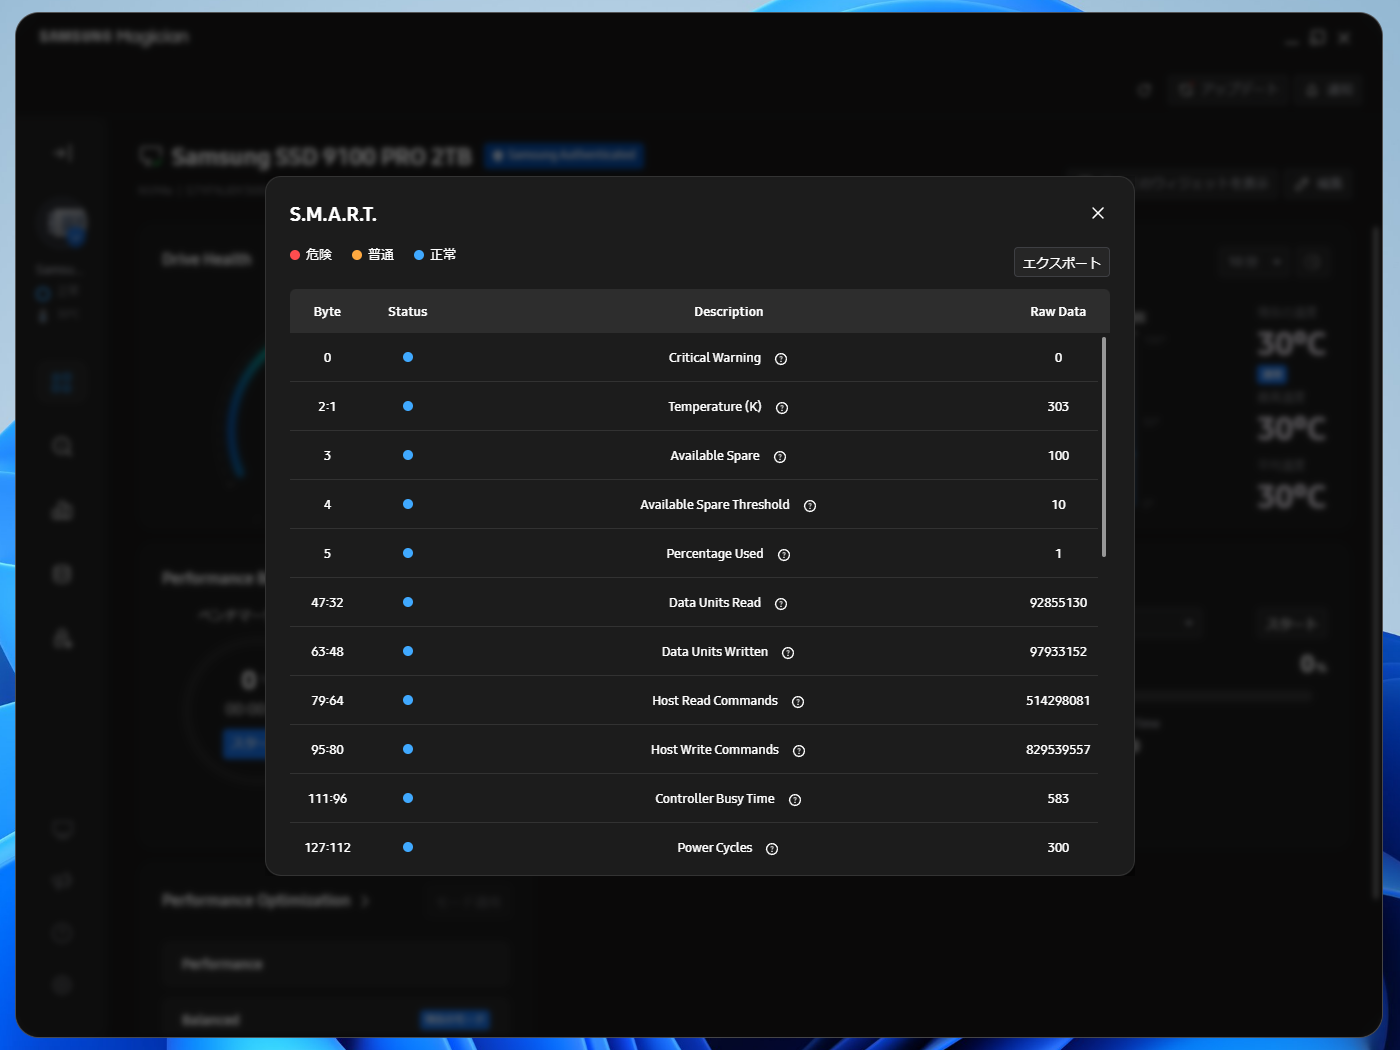Viewport: 1400px width, 1050px height.
Task: Close the S.M.A.R.T. dialog
Action: coord(1098,213)
